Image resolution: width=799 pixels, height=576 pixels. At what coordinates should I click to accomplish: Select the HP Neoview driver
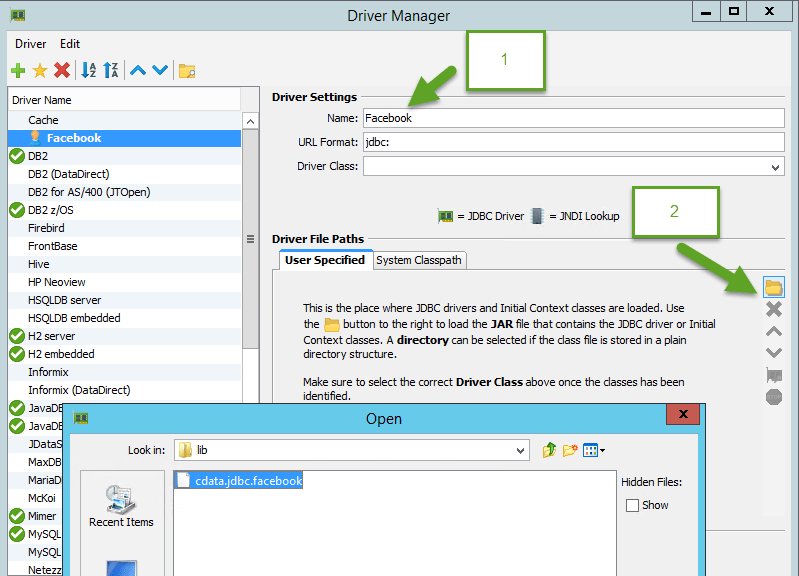coord(124,282)
